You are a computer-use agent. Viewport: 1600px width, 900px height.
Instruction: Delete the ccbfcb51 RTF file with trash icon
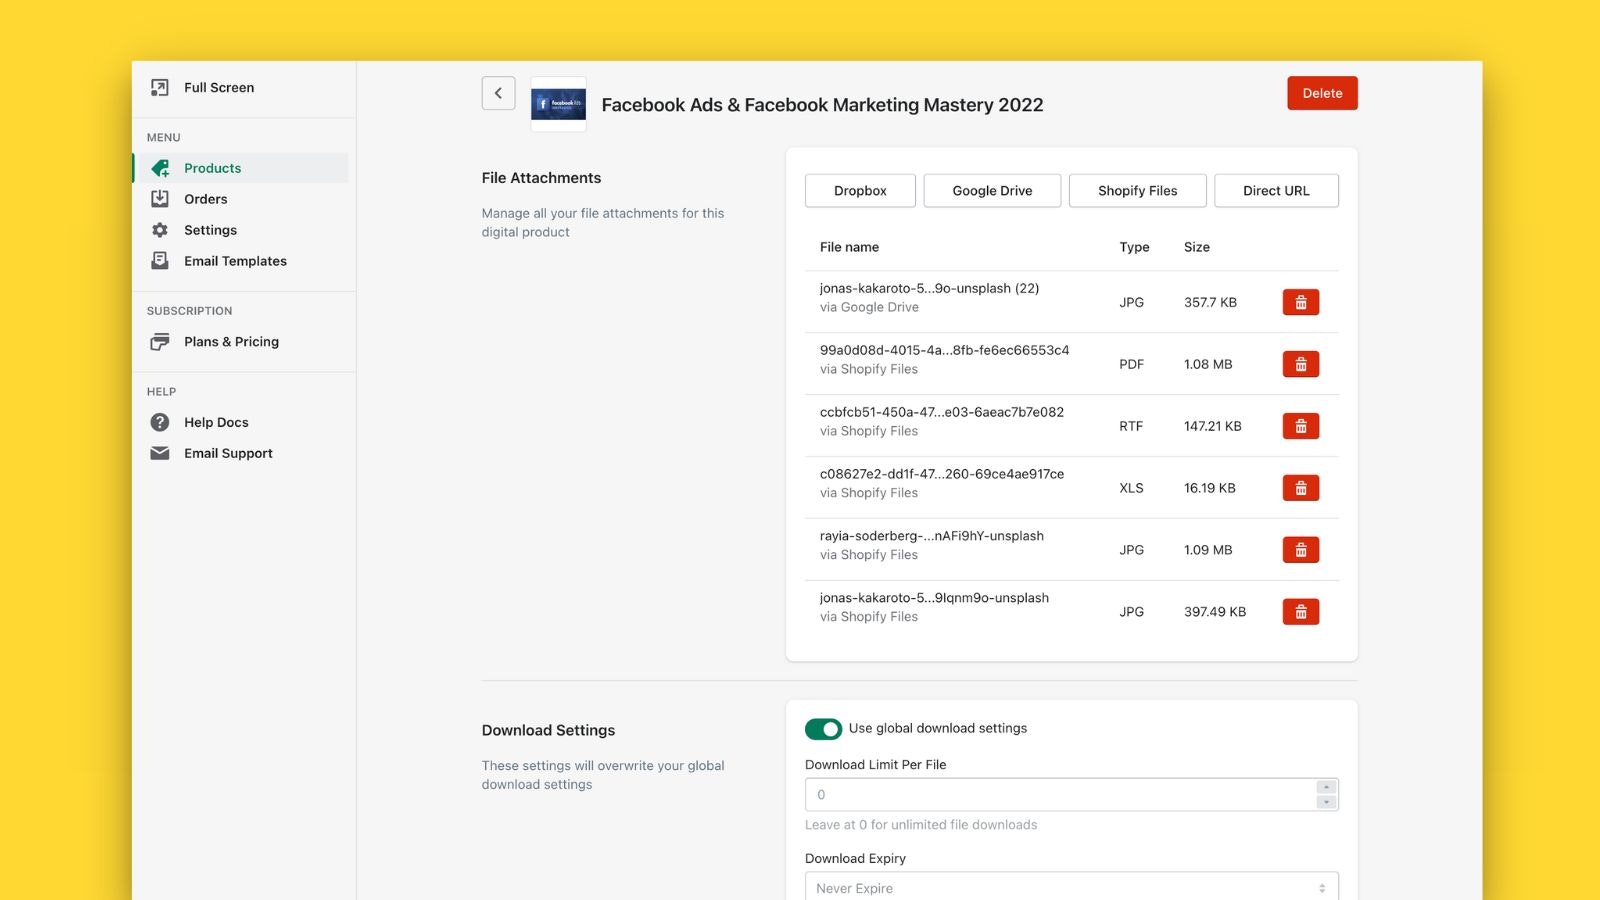(x=1300, y=426)
